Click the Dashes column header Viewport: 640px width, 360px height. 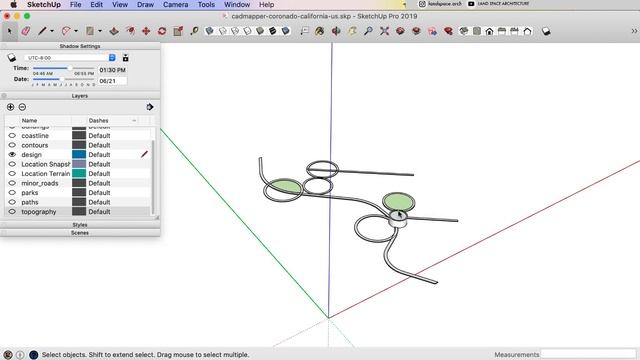112,120
